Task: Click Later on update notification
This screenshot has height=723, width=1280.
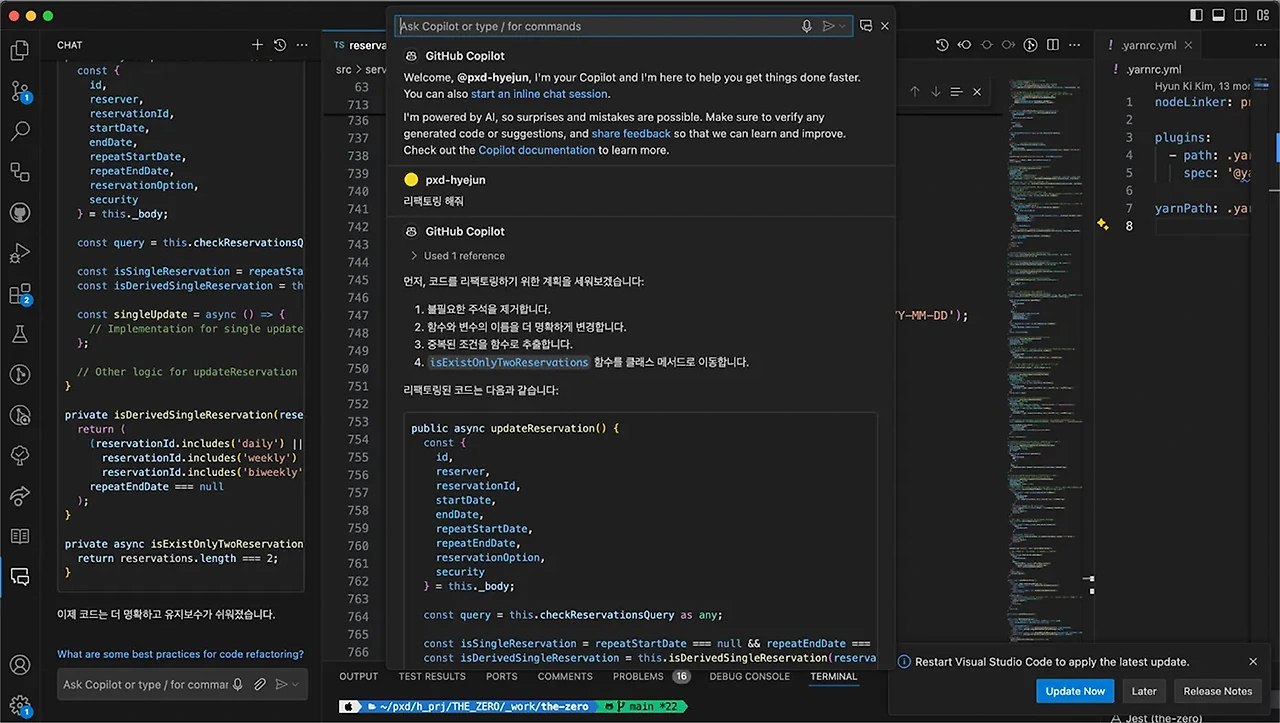Action: click(x=1144, y=691)
